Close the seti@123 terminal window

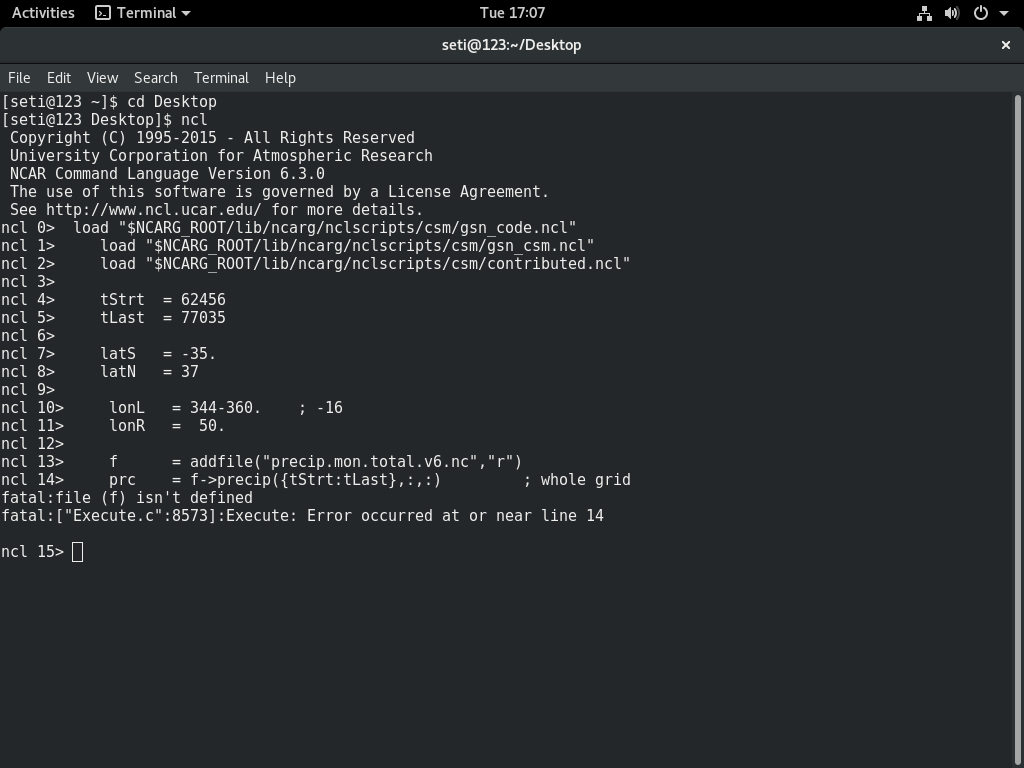pos(1006,45)
